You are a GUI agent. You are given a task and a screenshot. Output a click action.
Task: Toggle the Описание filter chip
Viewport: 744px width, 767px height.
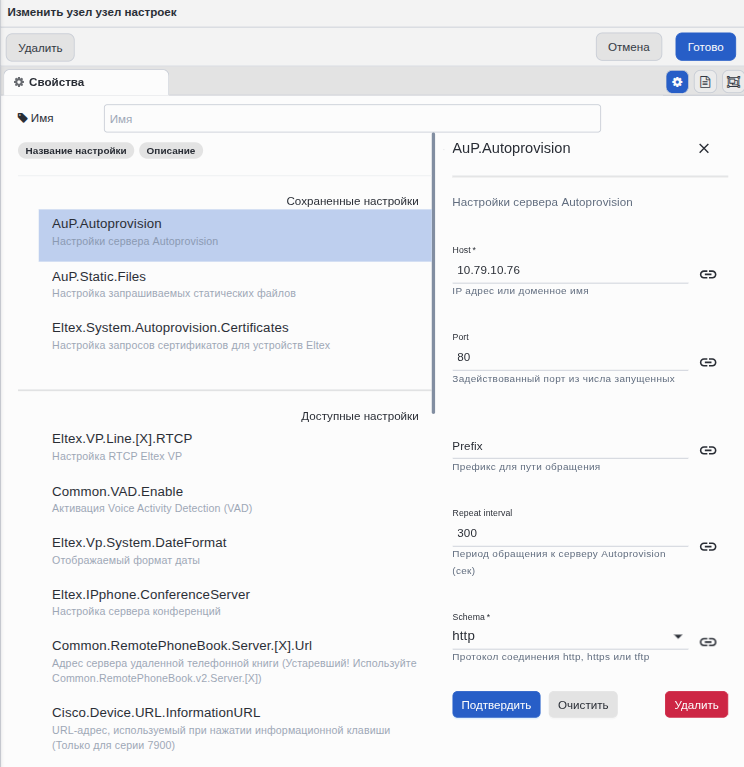pyautogui.click(x=171, y=151)
